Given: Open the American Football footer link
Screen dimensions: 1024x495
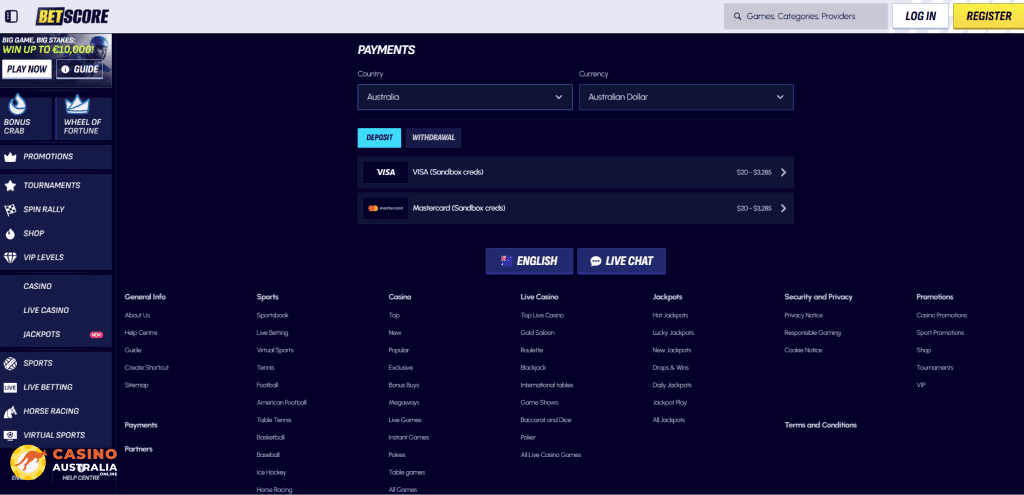Looking at the screenshot, I should click(281, 403).
